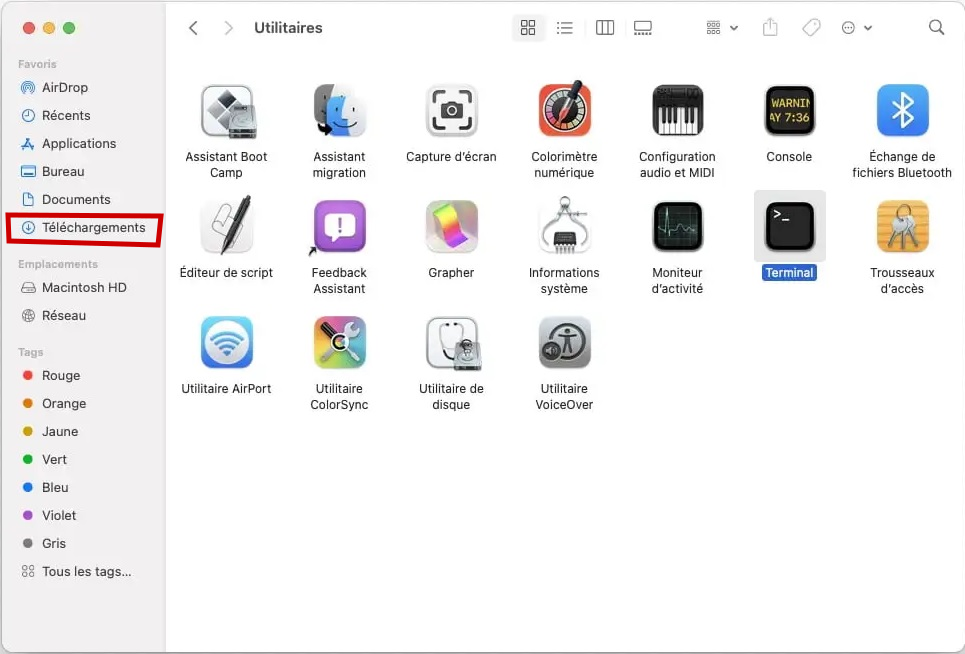Click the Share toolbar button
The image size is (965, 654).
pos(770,28)
